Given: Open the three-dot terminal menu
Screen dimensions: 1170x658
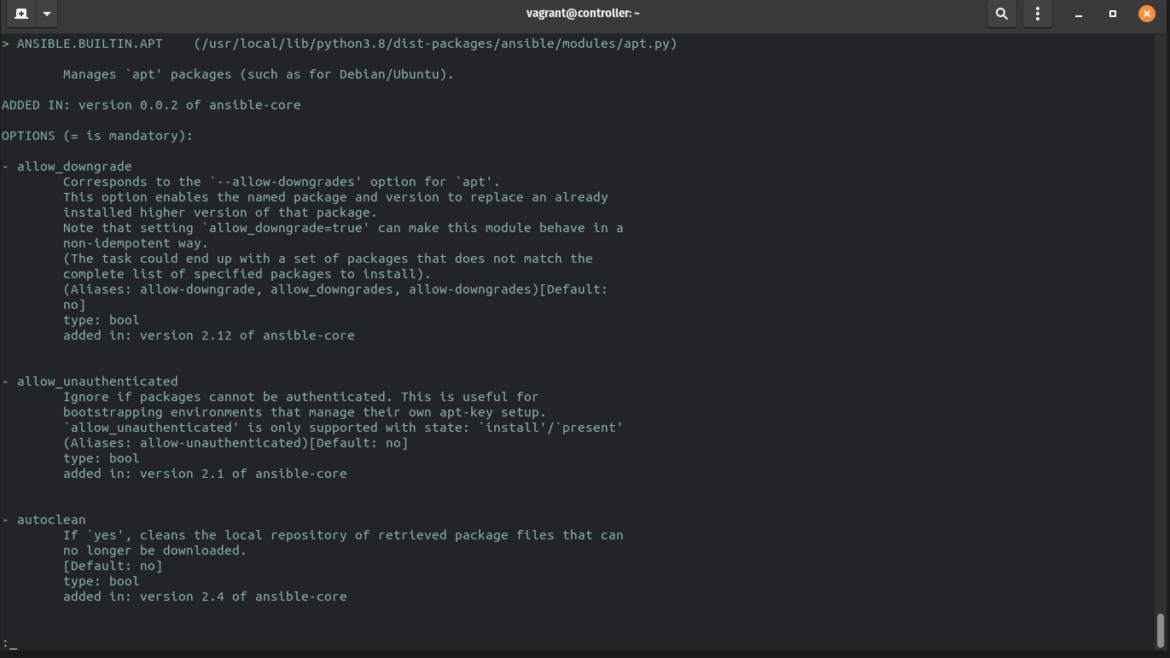Looking at the screenshot, I should tap(1037, 14).
